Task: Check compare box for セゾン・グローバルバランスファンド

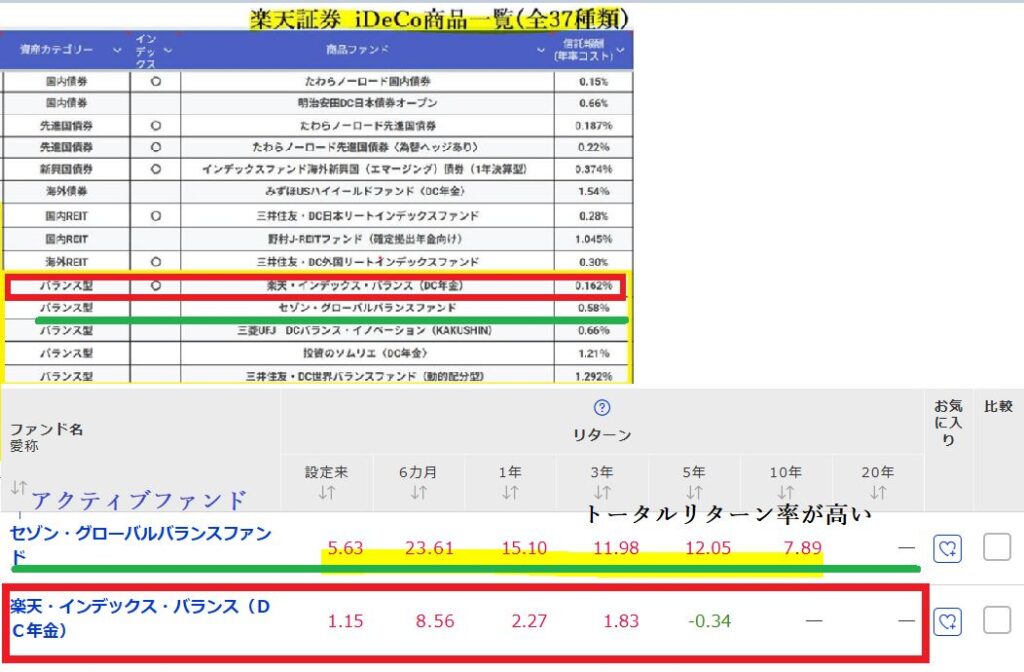Action: point(997,547)
